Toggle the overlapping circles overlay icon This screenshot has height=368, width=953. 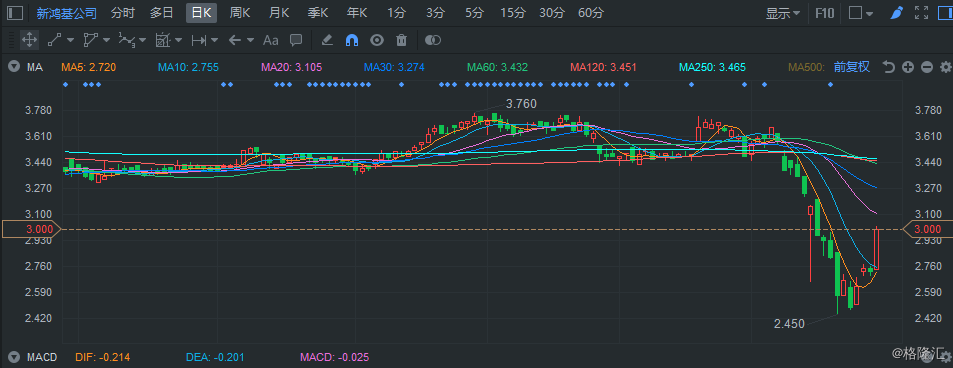[432, 40]
